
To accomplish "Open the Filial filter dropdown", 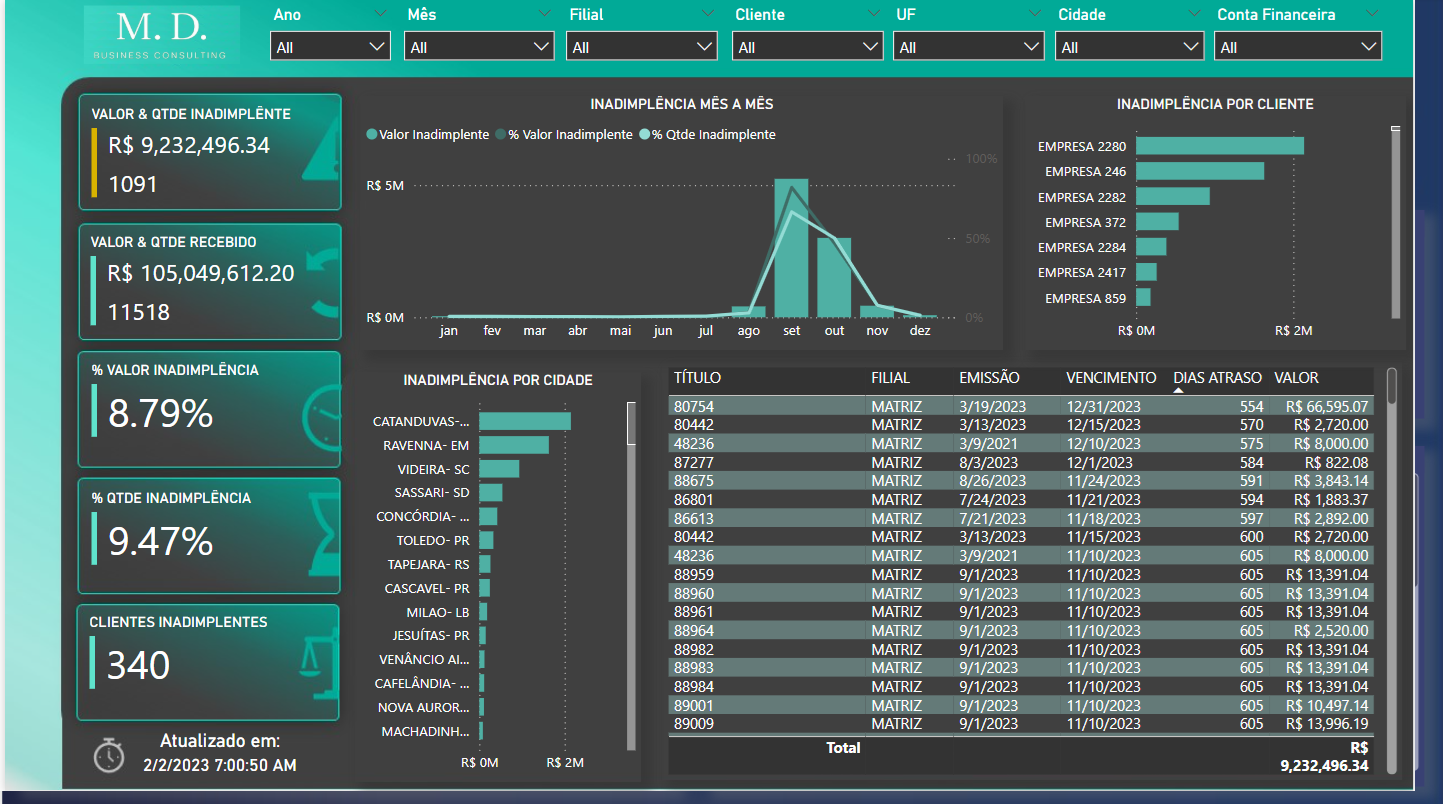I will click(x=642, y=47).
